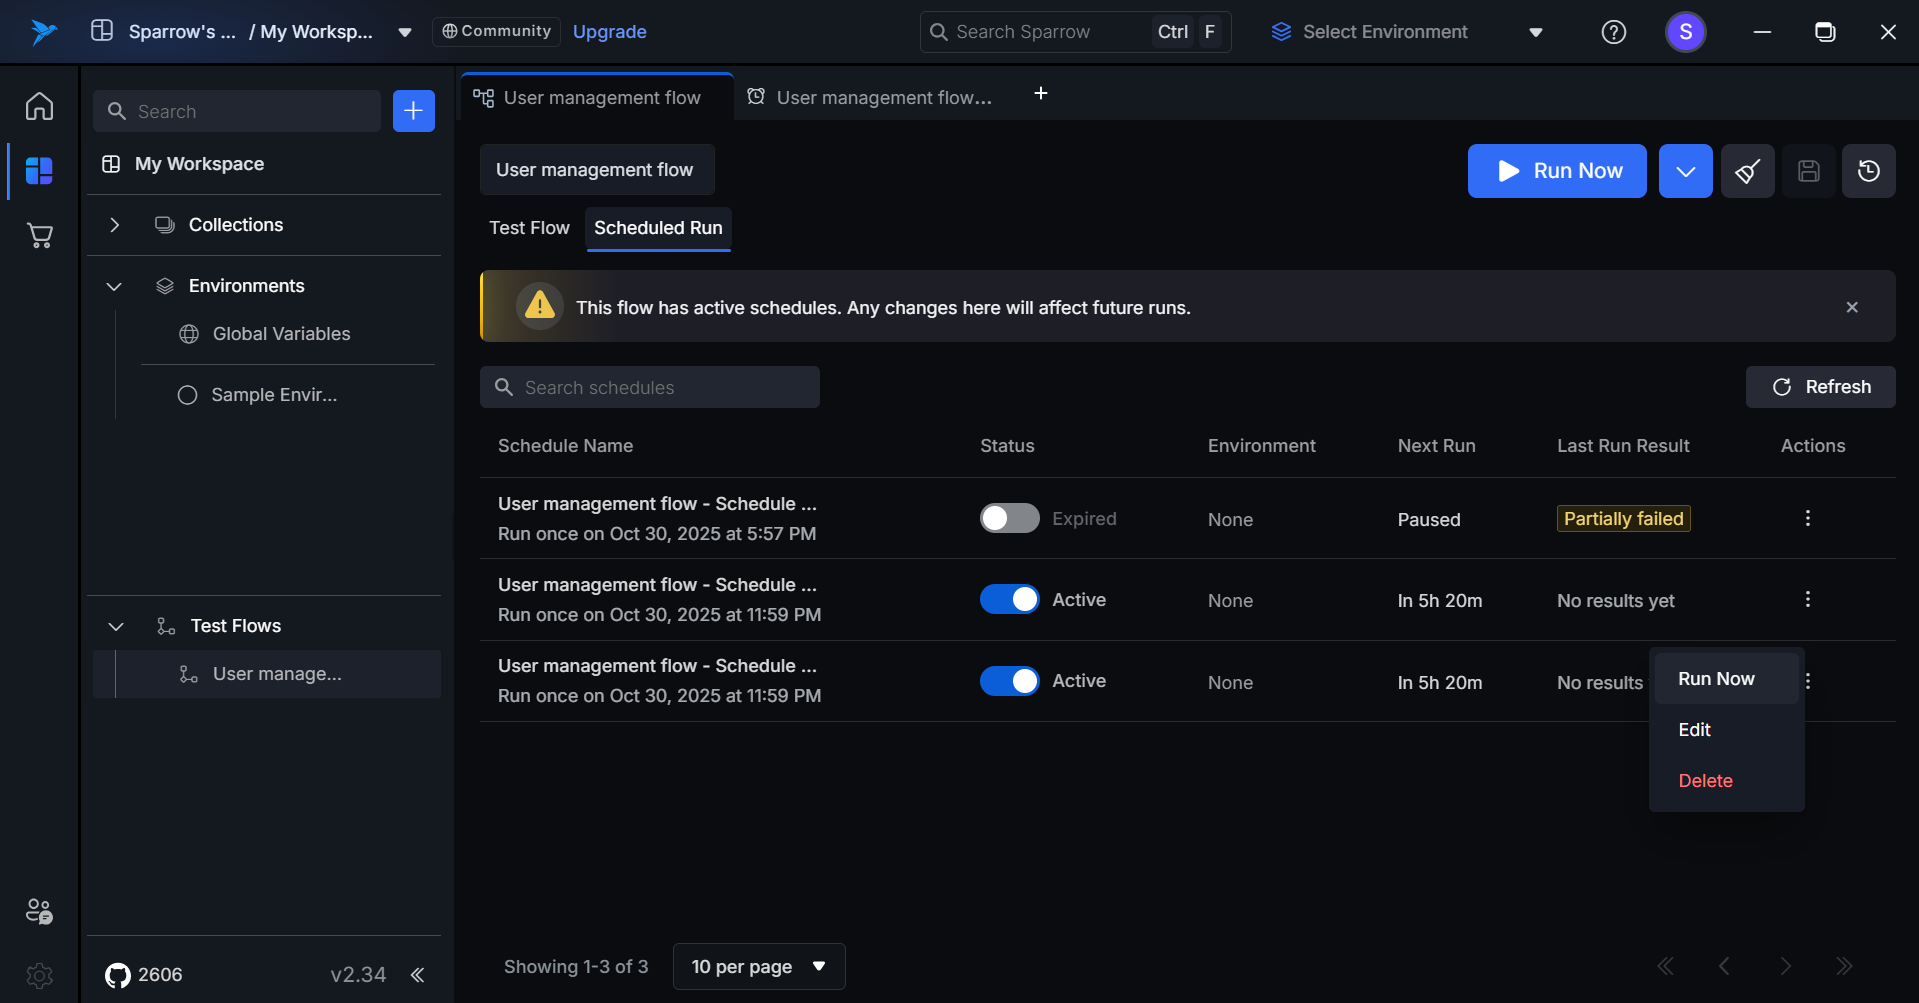Open the 10 per page dropdown
This screenshot has height=1003, width=1919.
759,966
